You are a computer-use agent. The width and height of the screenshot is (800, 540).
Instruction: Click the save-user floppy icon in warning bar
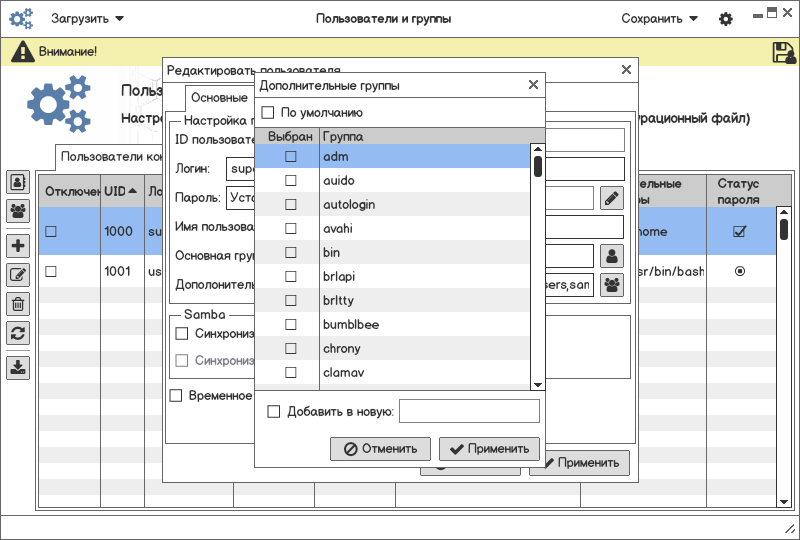pos(783,52)
